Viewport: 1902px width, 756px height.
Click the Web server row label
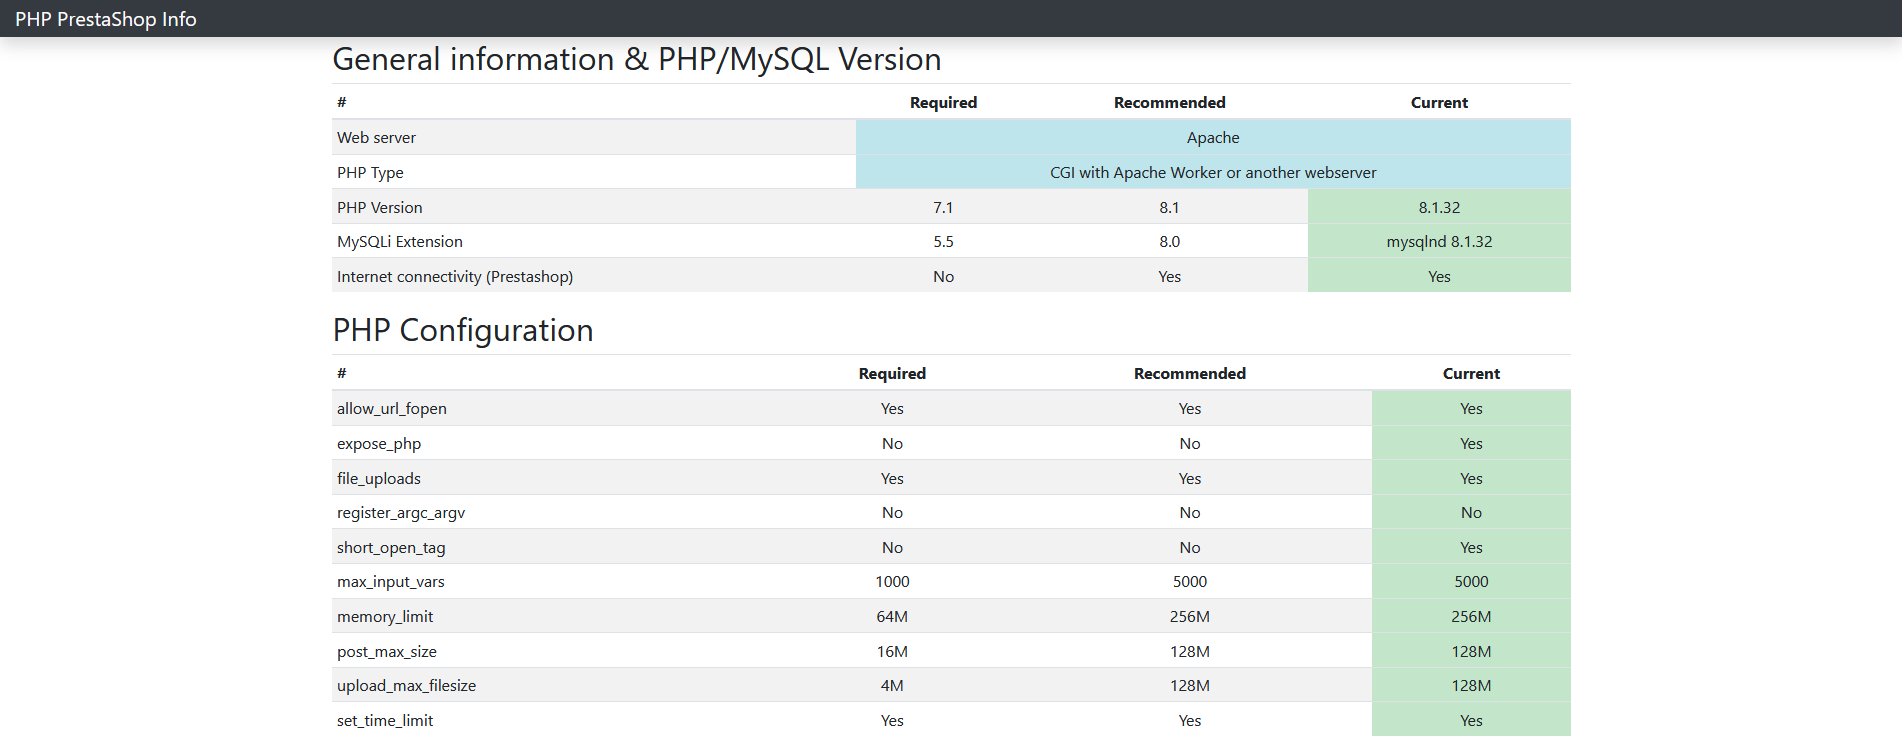[376, 138]
